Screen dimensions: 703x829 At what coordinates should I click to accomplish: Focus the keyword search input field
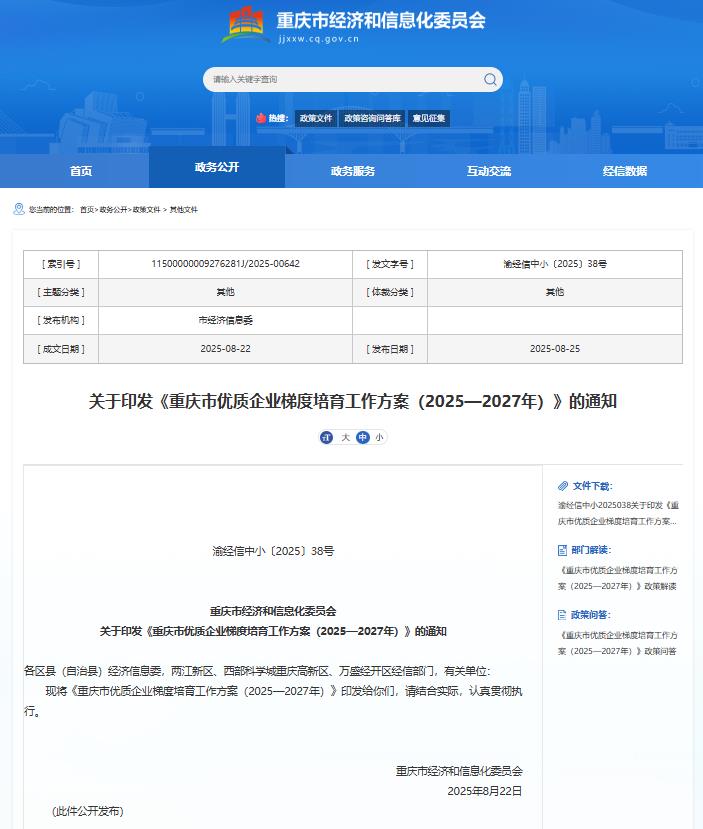tap(340, 79)
